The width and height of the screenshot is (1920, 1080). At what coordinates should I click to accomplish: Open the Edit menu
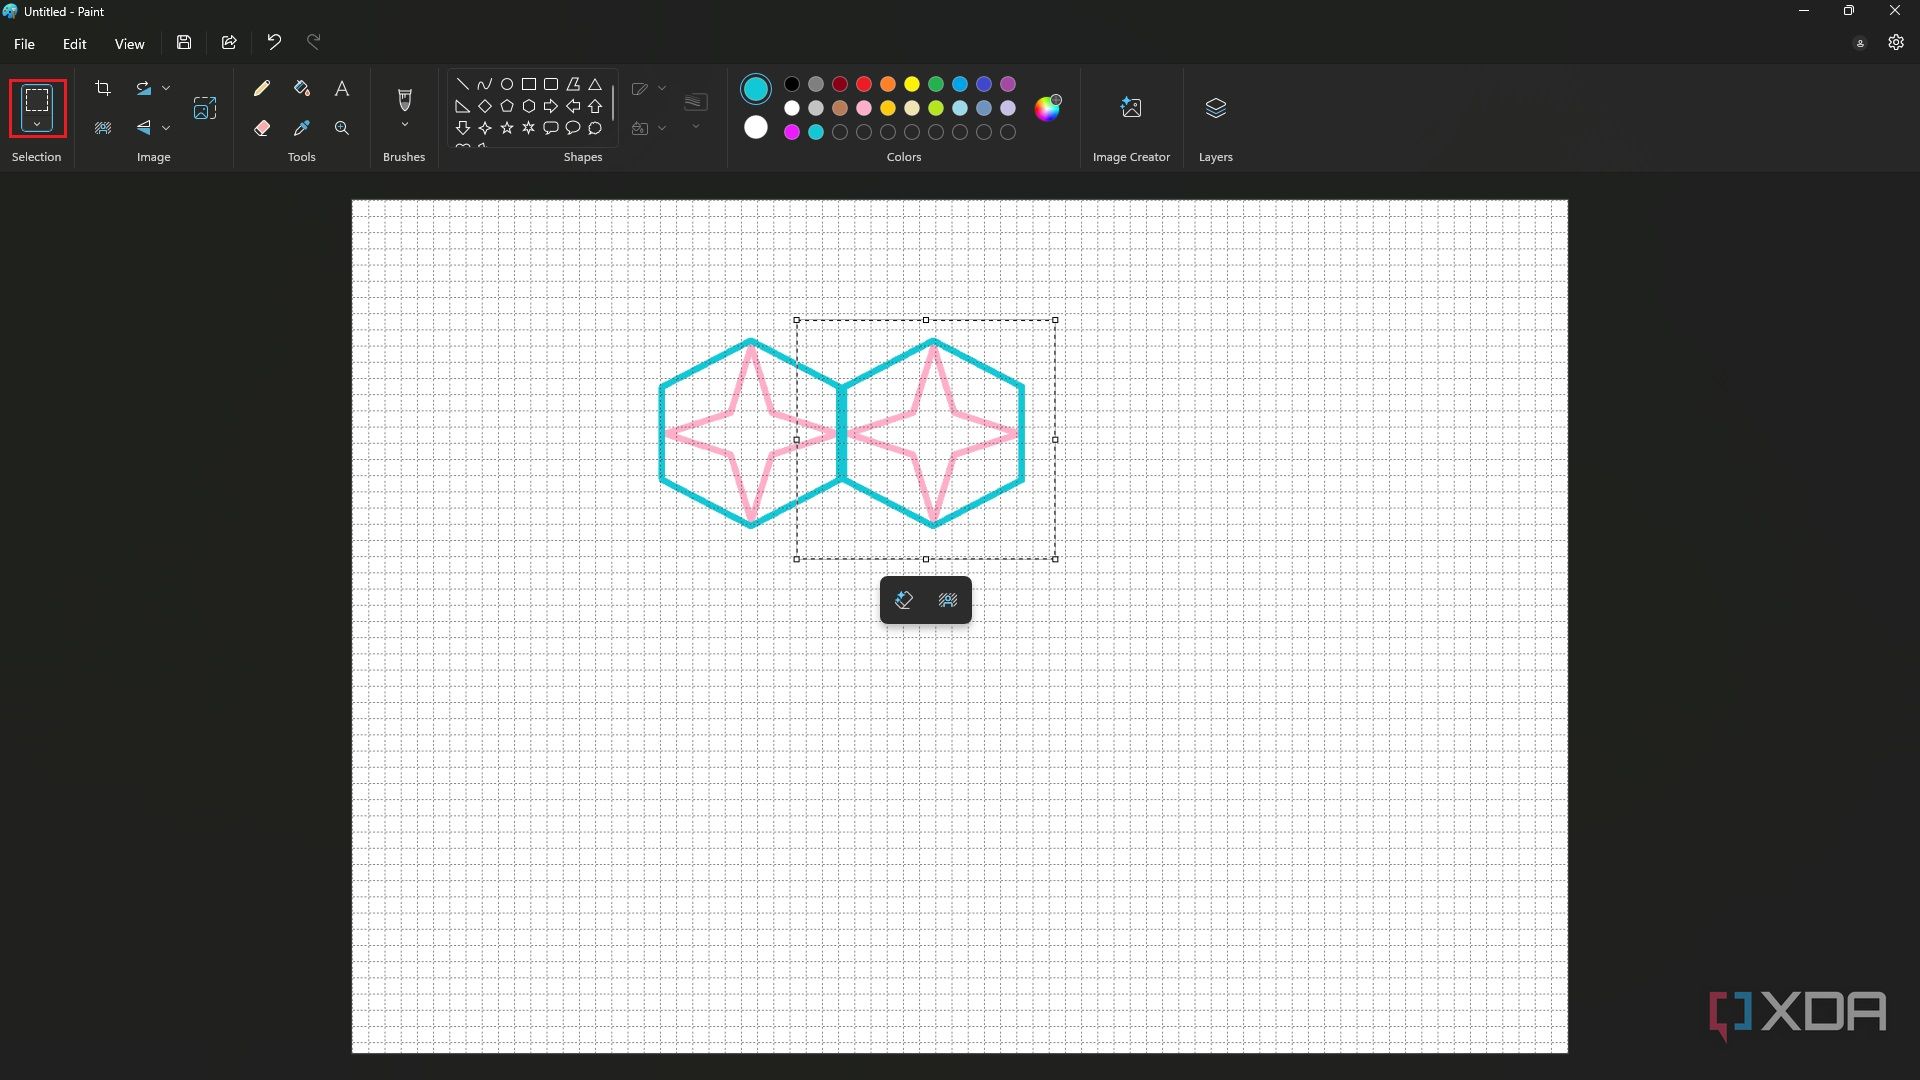click(x=74, y=44)
